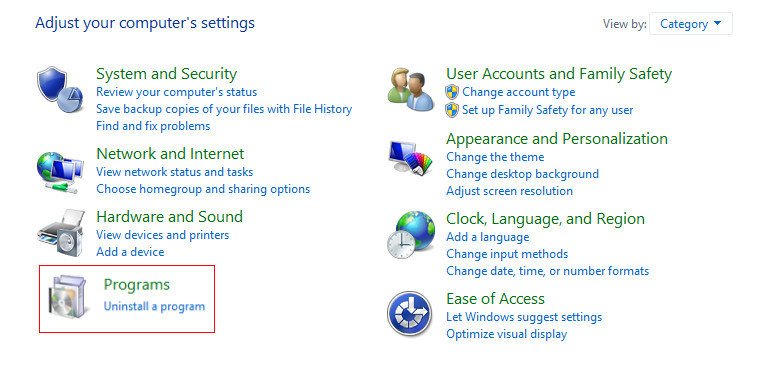Open the Ease of Access round icon
760x373 pixels.
pyautogui.click(x=410, y=314)
